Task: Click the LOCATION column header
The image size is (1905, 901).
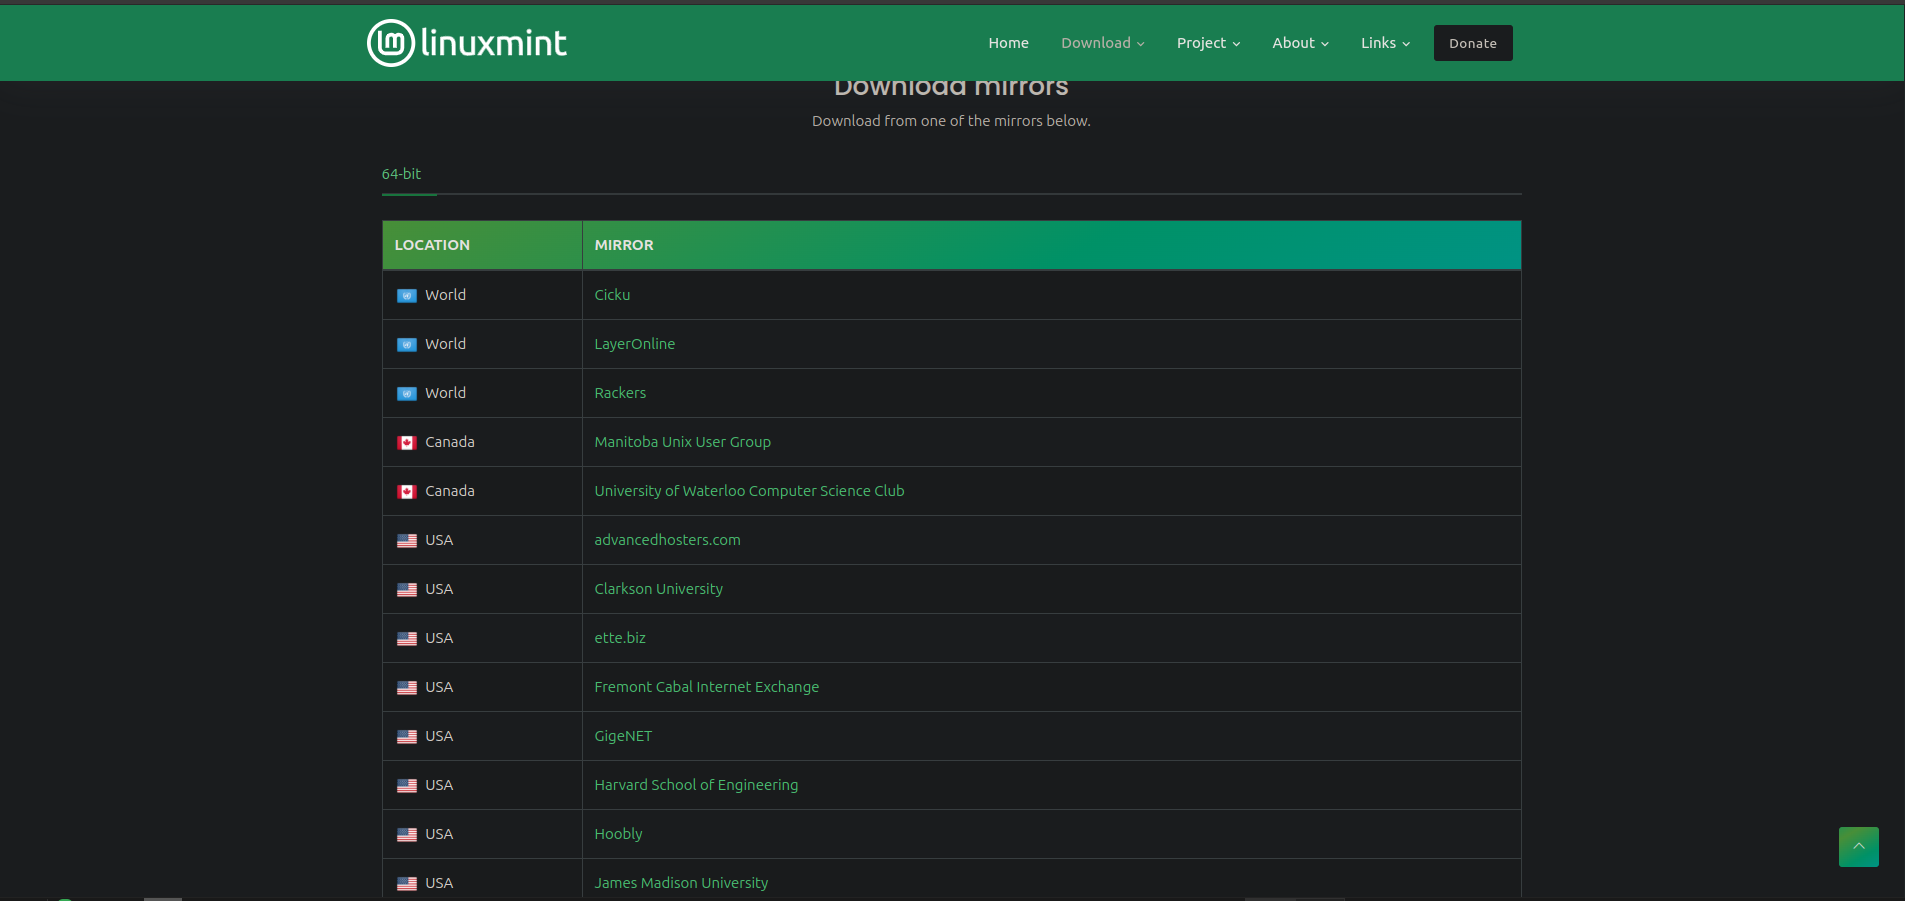Action: (x=482, y=245)
